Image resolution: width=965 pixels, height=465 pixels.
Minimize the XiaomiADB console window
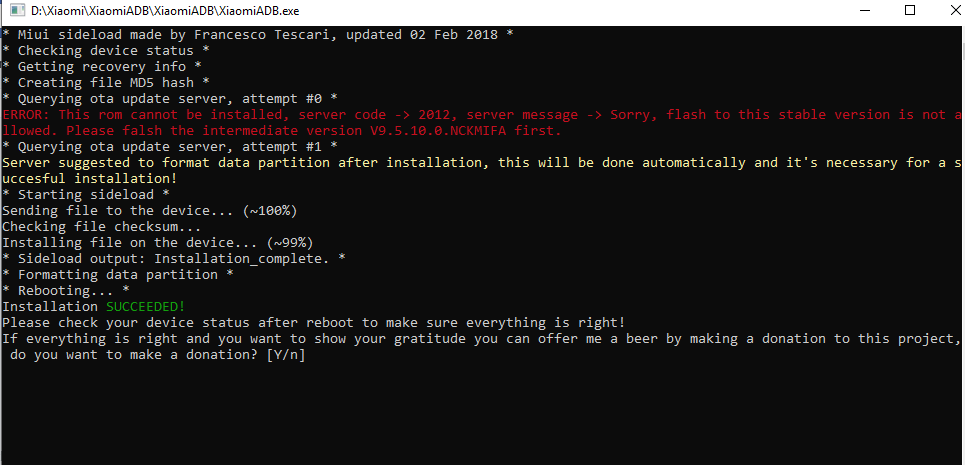(863, 10)
